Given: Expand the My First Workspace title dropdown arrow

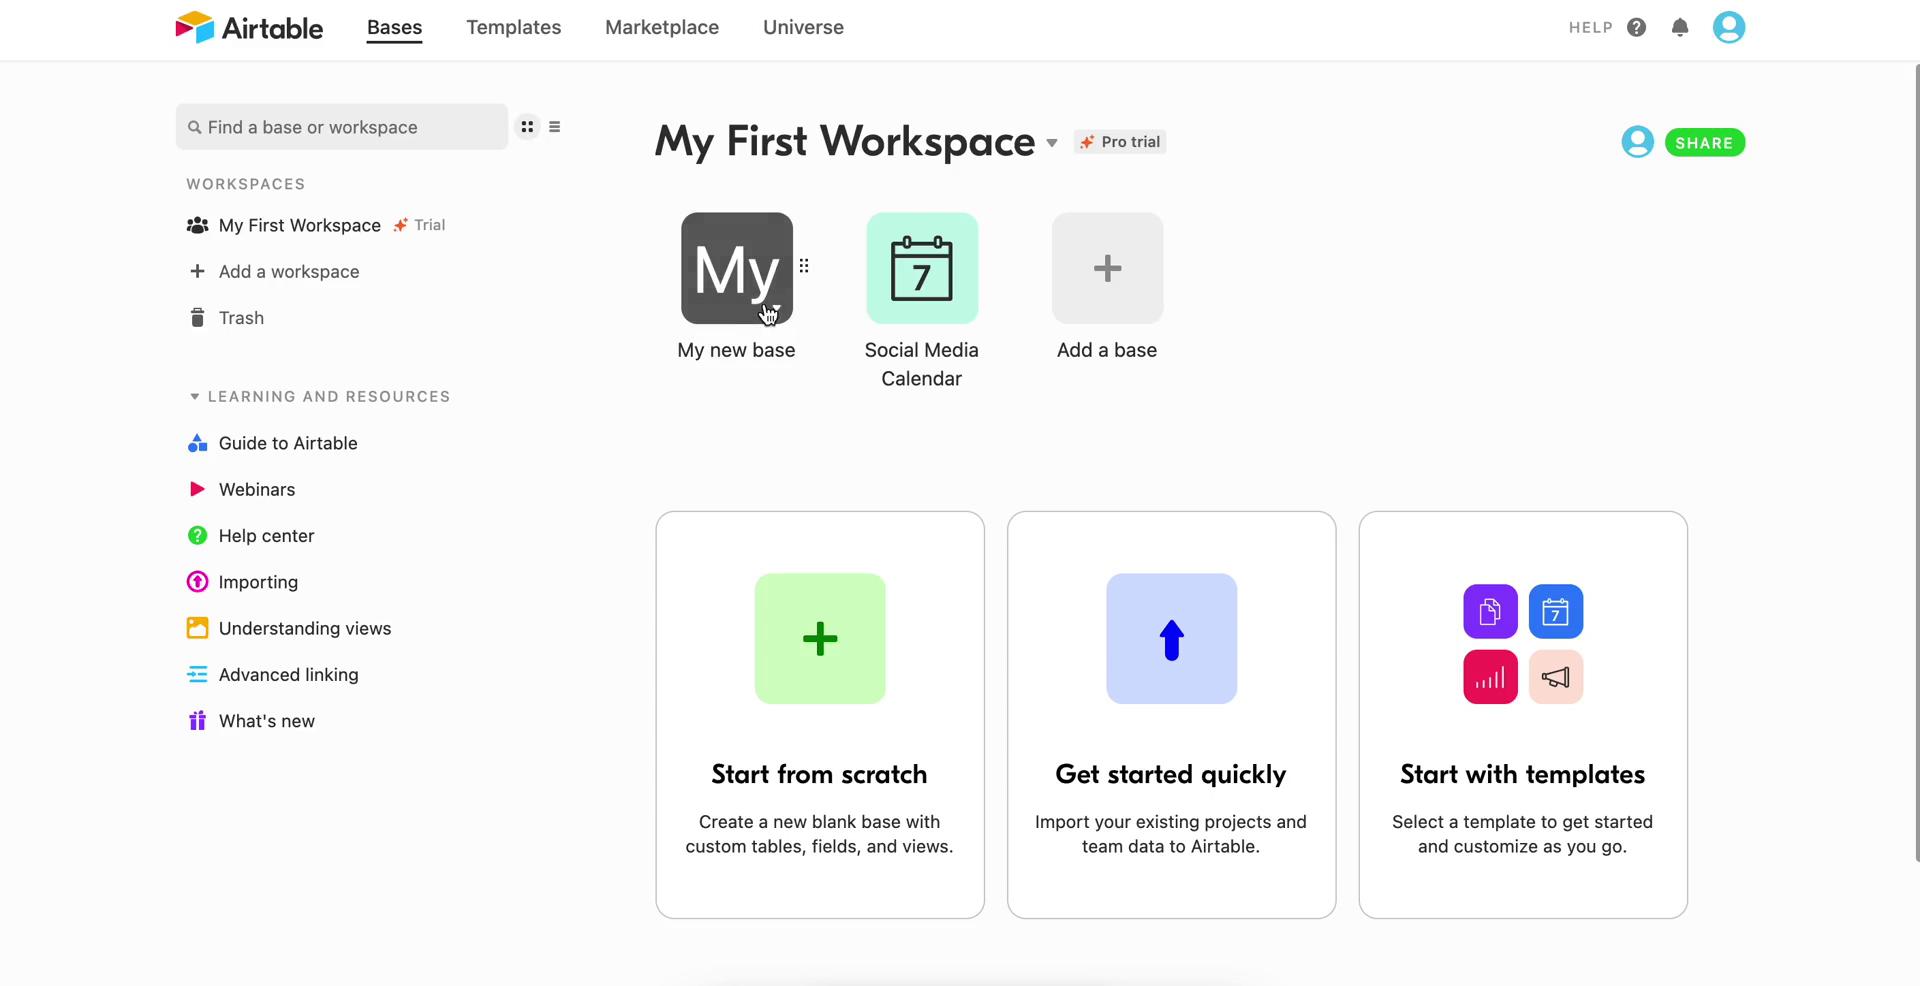Looking at the screenshot, I should coord(1052,143).
